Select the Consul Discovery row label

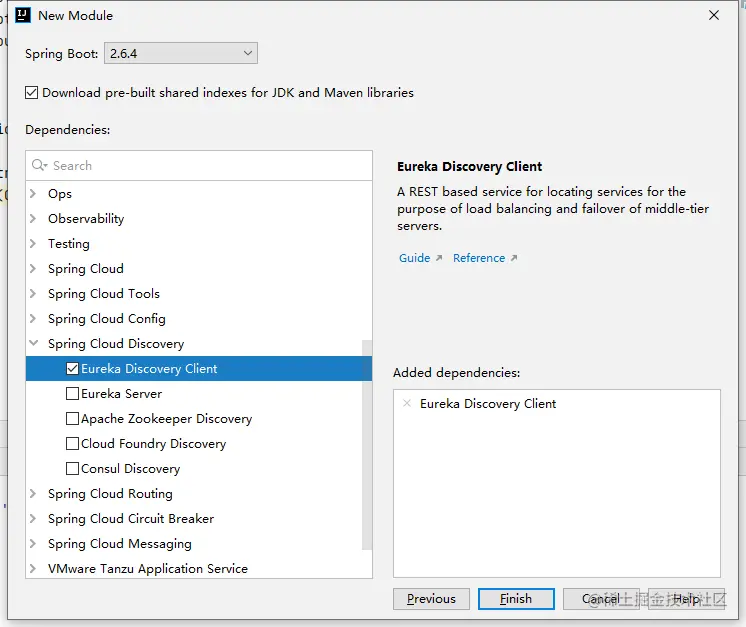coord(130,469)
